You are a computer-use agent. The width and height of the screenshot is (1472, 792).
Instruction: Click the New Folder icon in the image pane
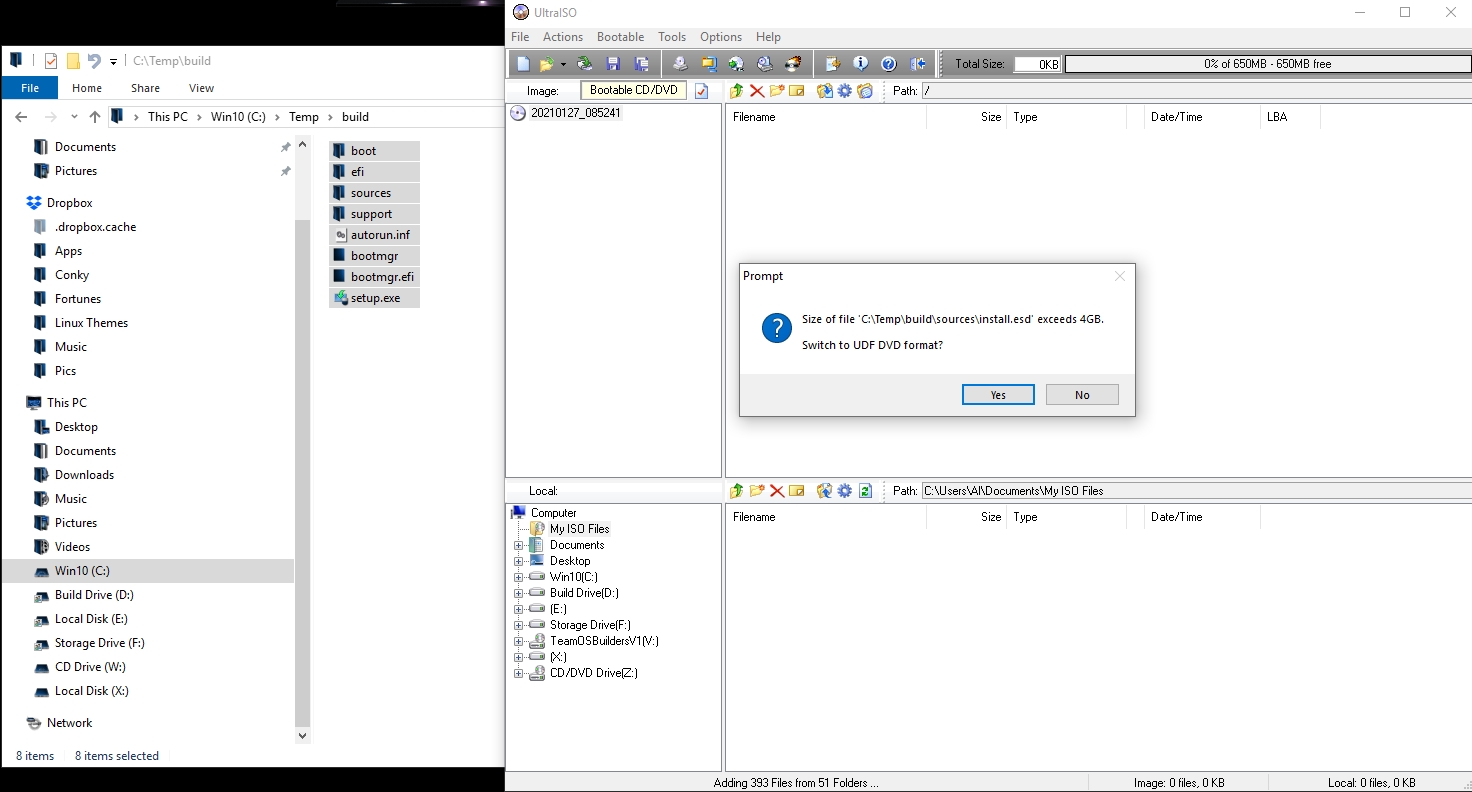tap(777, 91)
